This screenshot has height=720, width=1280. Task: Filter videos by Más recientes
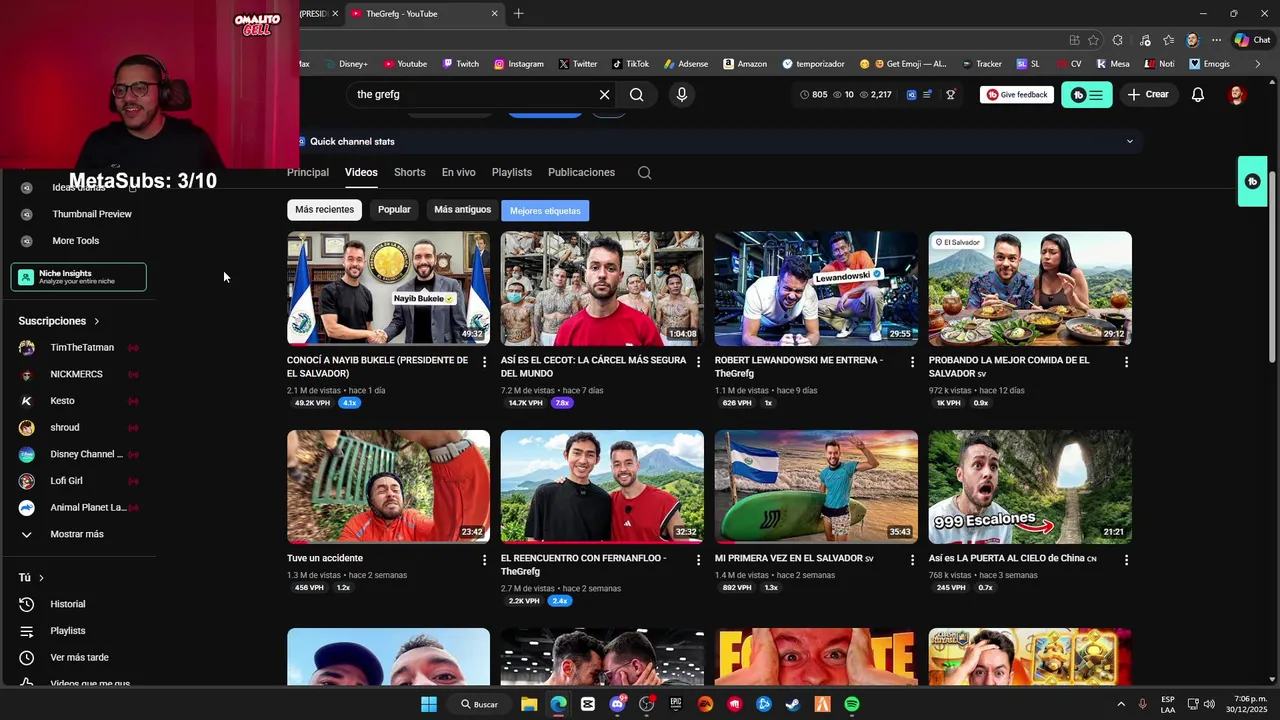click(324, 210)
